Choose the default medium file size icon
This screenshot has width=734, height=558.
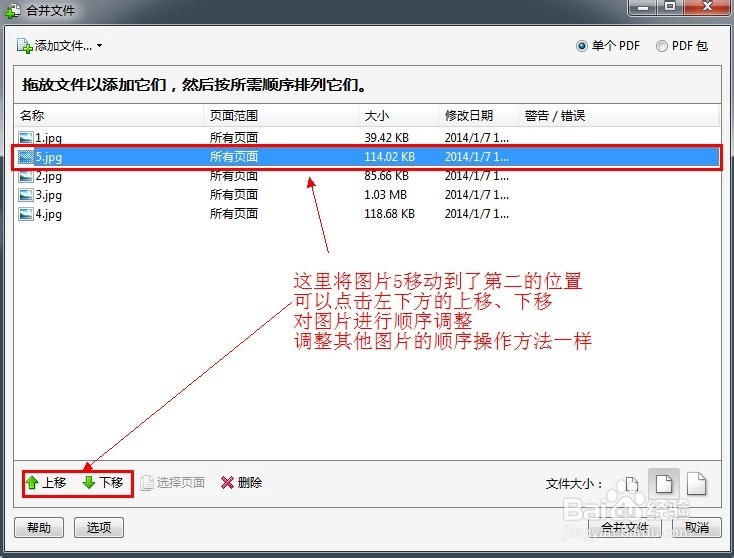click(x=664, y=484)
